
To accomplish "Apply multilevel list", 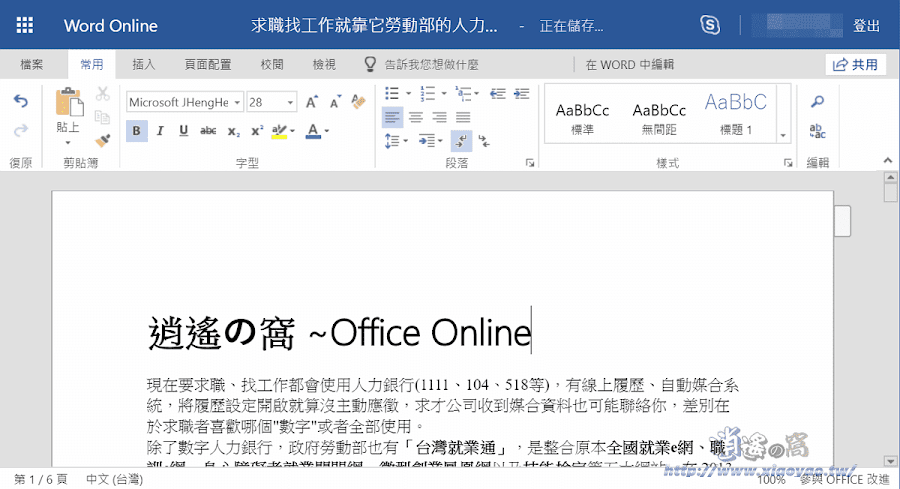I will coord(463,94).
